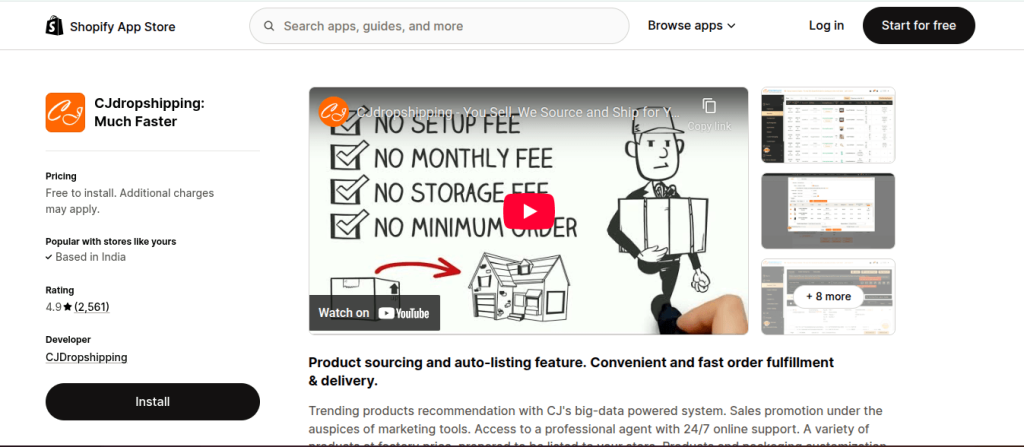Screen dimensions: 1024x447
Task: Open the first screenshot thumbnail
Action: click(x=828, y=125)
